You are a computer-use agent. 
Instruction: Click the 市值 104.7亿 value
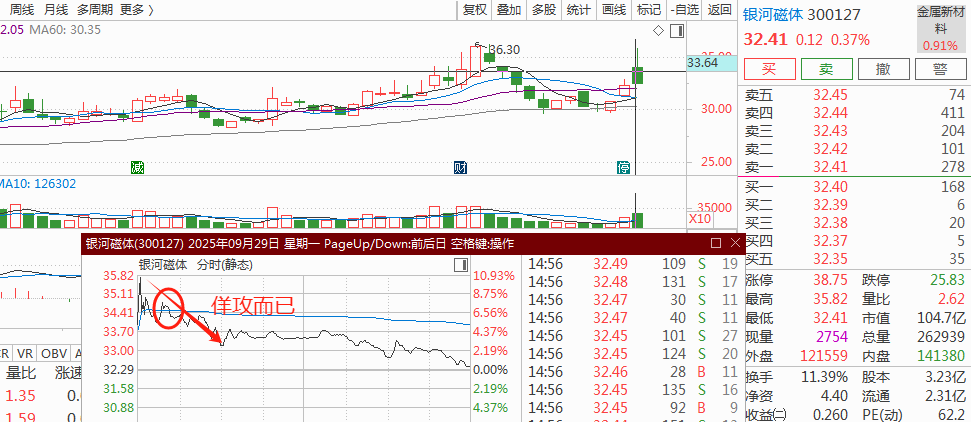click(x=942, y=319)
